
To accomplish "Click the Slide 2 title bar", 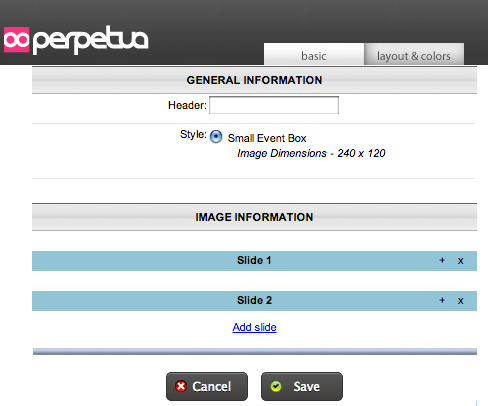I will [x=254, y=301].
